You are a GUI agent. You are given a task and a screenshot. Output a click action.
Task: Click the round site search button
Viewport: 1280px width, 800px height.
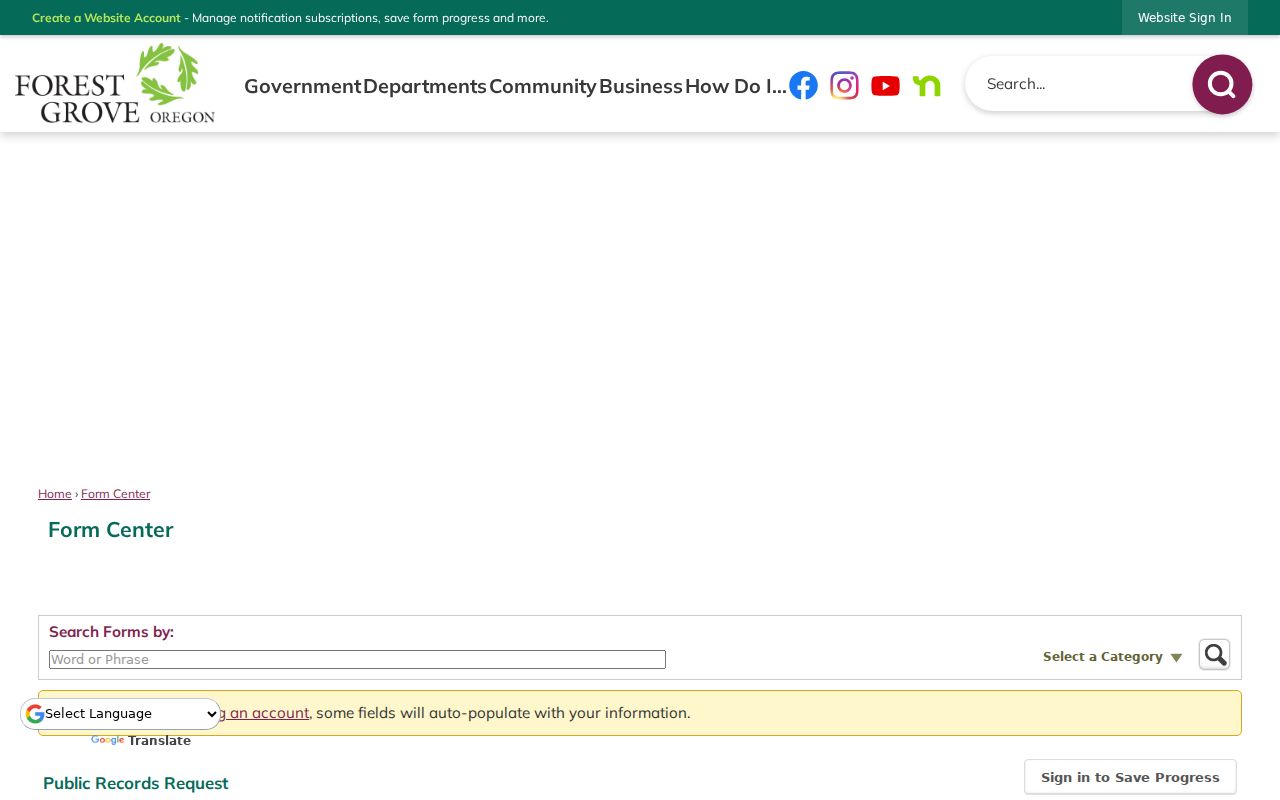click(1222, 85)
